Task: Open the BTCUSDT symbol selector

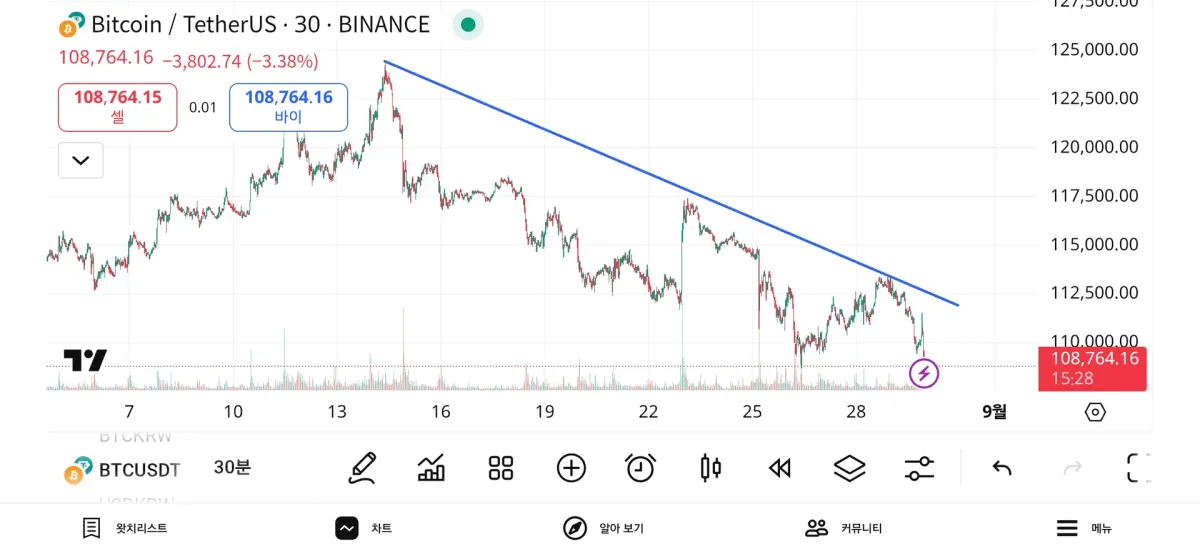Action: click(x=123, y=469)
